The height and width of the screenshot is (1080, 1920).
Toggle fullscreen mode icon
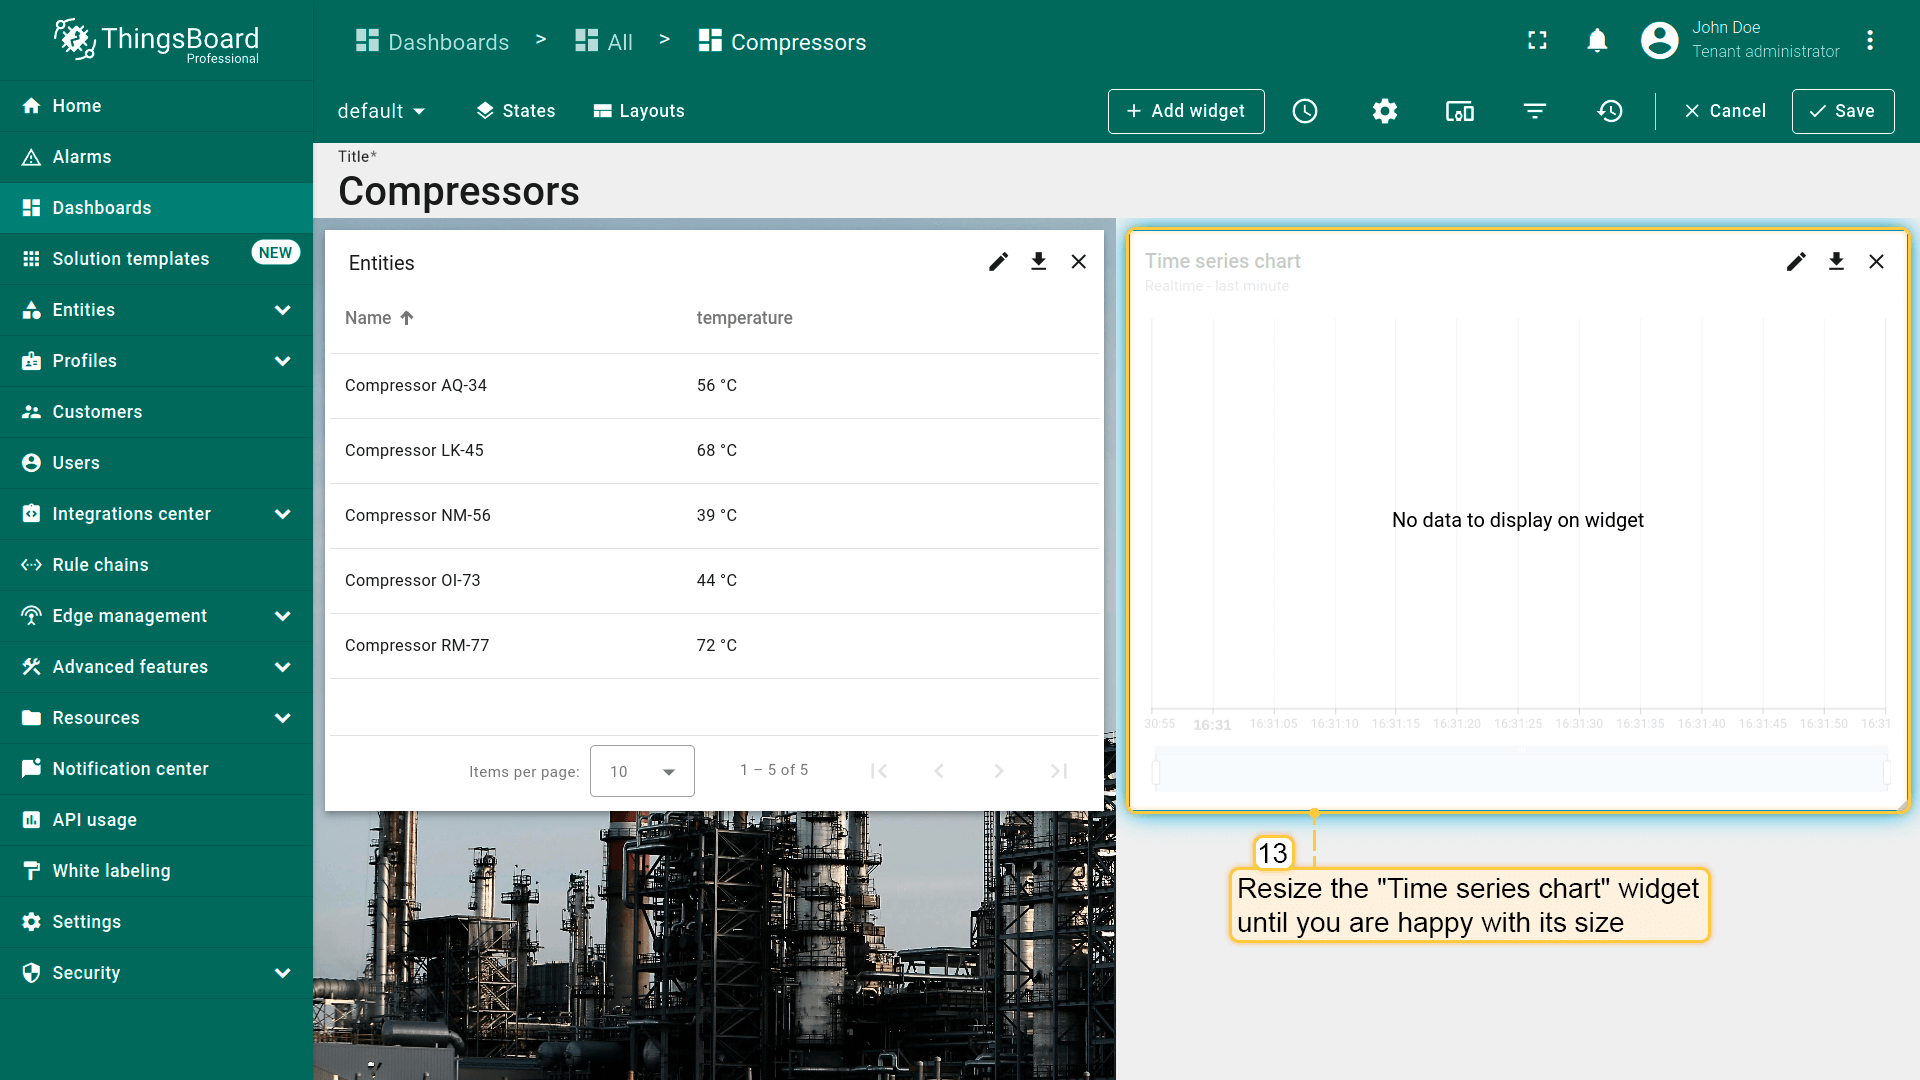click(1538, 40)
